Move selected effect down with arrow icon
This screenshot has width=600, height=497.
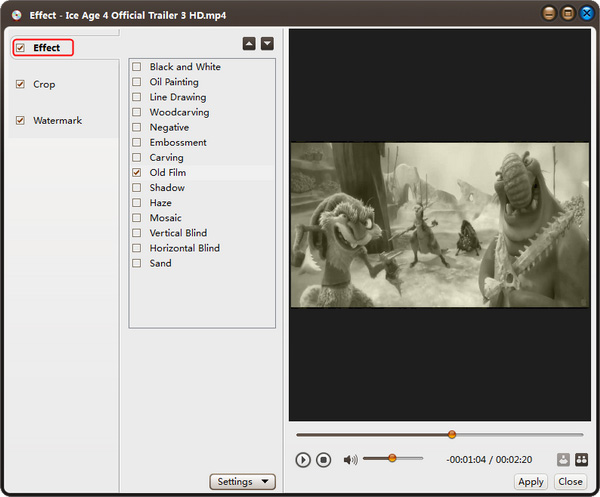coord(267,44)
